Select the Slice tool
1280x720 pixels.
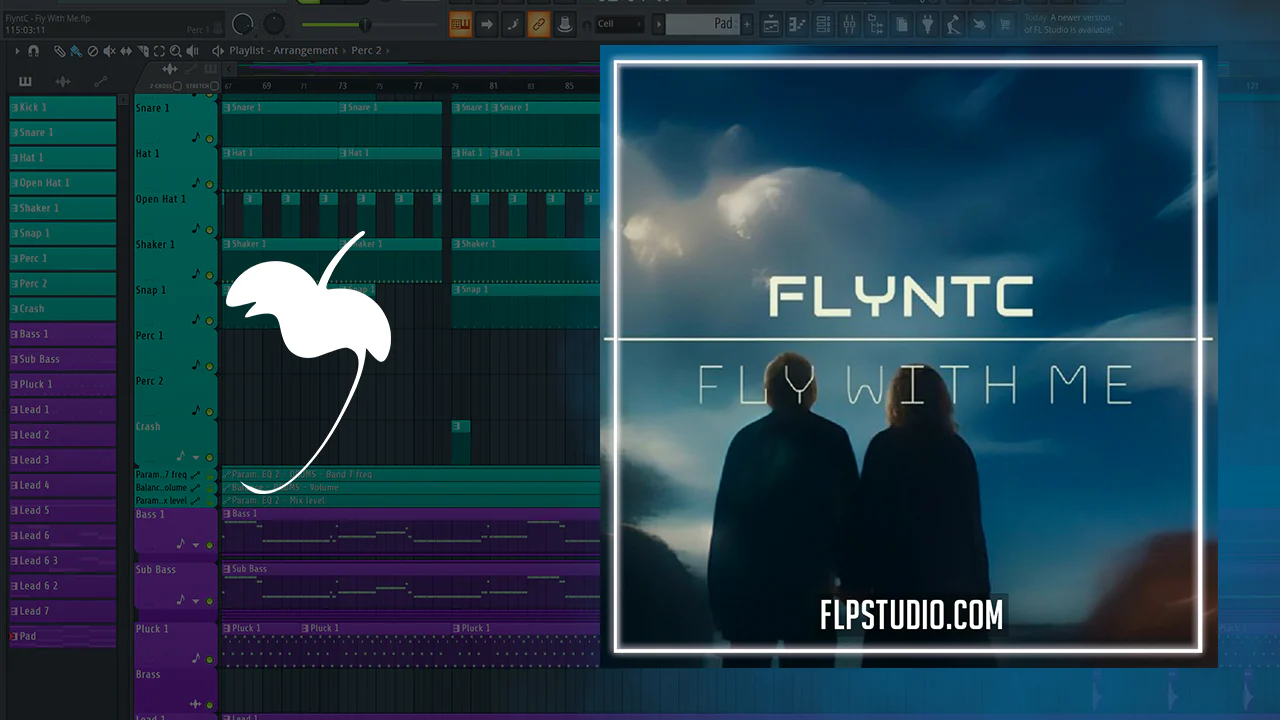point(143,50)
